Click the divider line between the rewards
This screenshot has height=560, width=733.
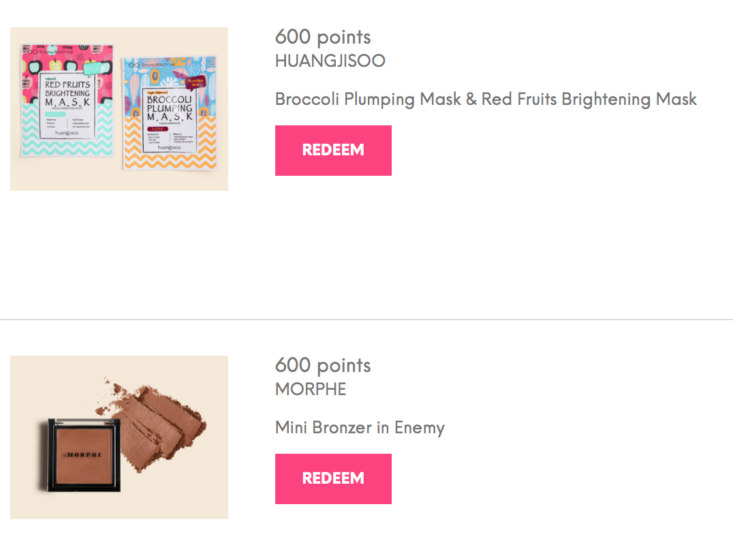(x=366, y=319)
